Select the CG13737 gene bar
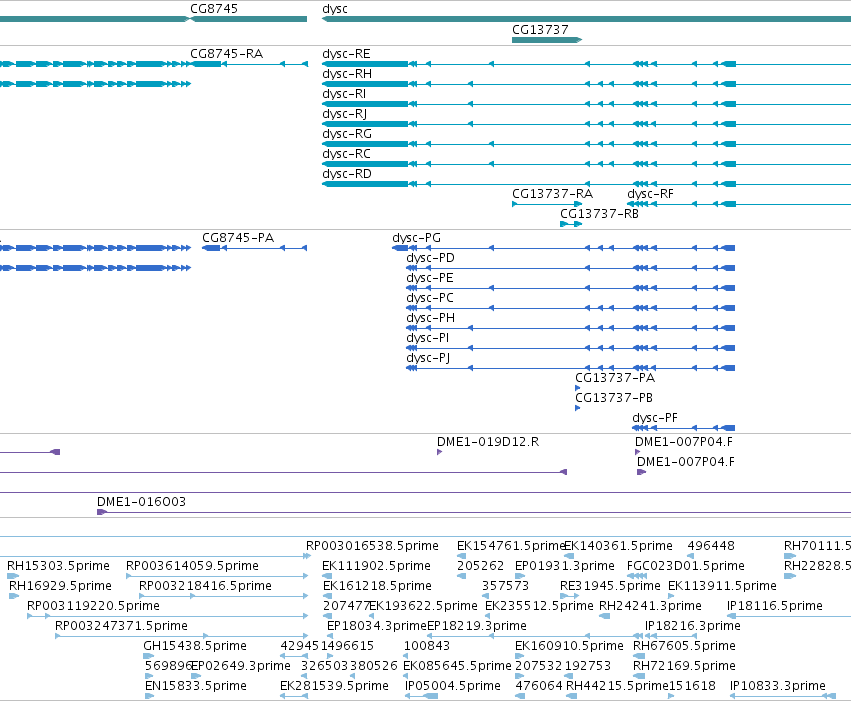The image size is (851, 701). 547,40
